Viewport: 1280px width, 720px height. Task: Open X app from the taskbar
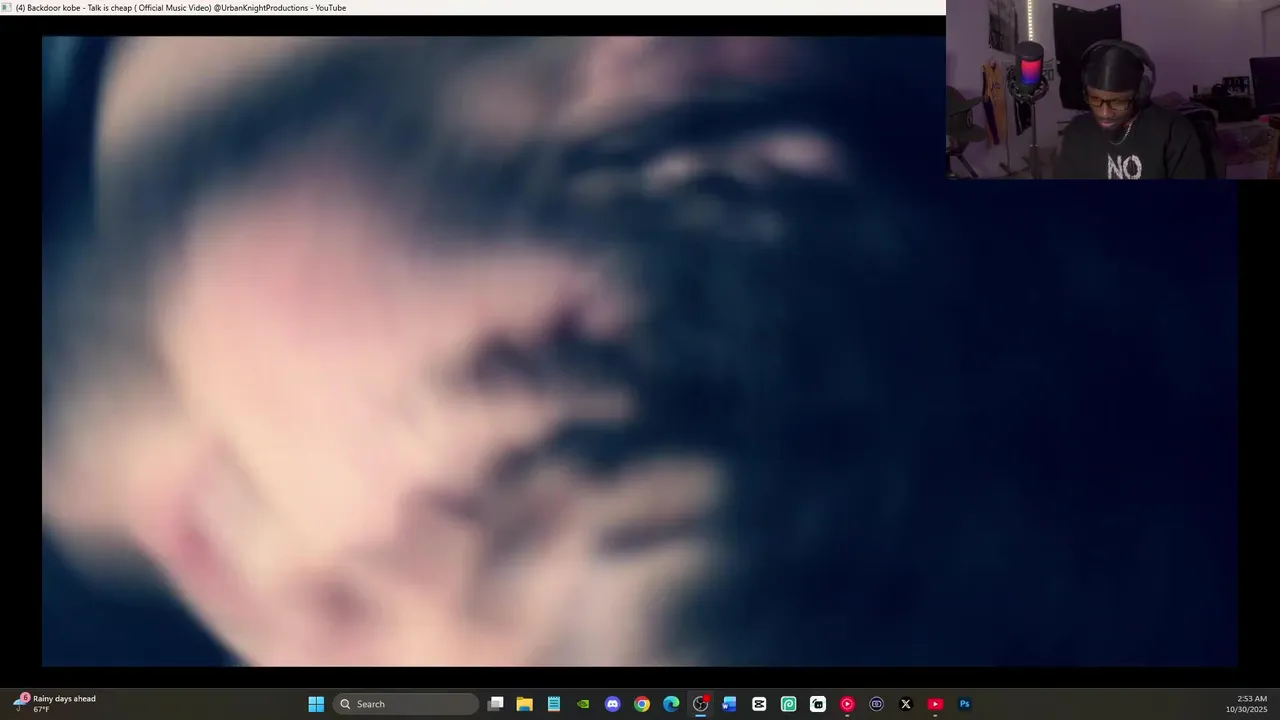click(x=906, y=704)
